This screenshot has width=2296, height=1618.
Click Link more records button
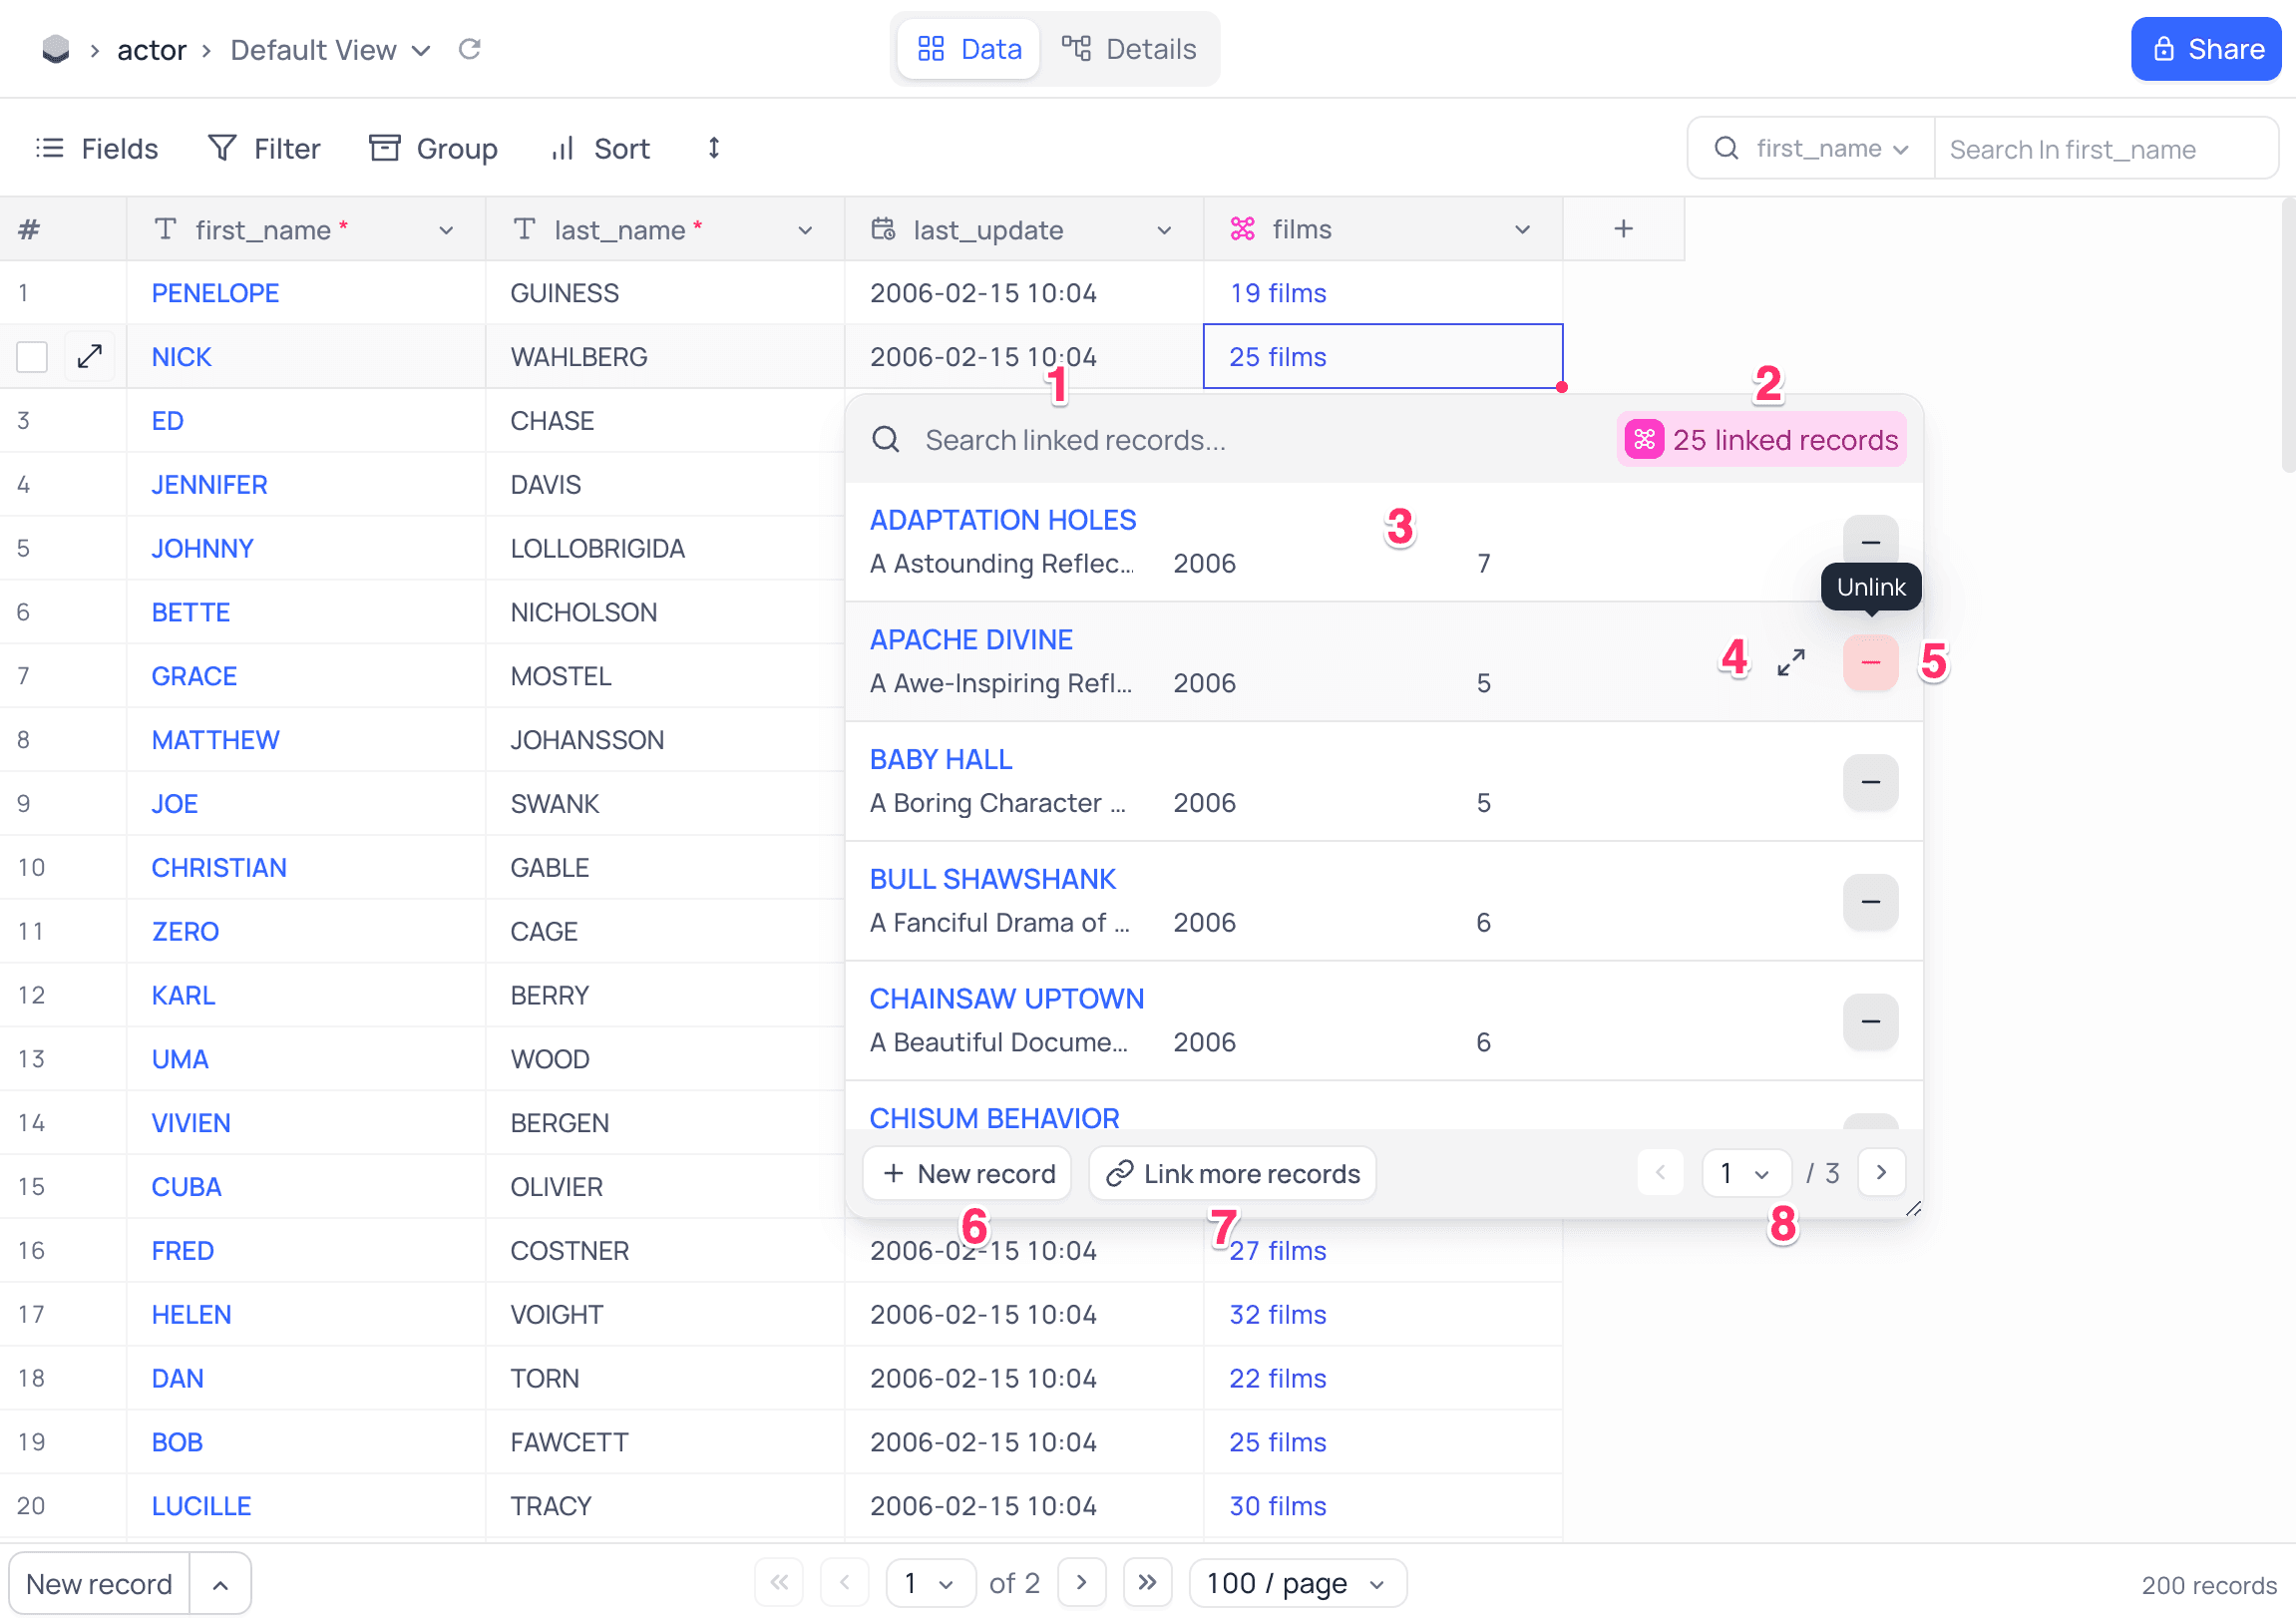pos(1232,1173)
